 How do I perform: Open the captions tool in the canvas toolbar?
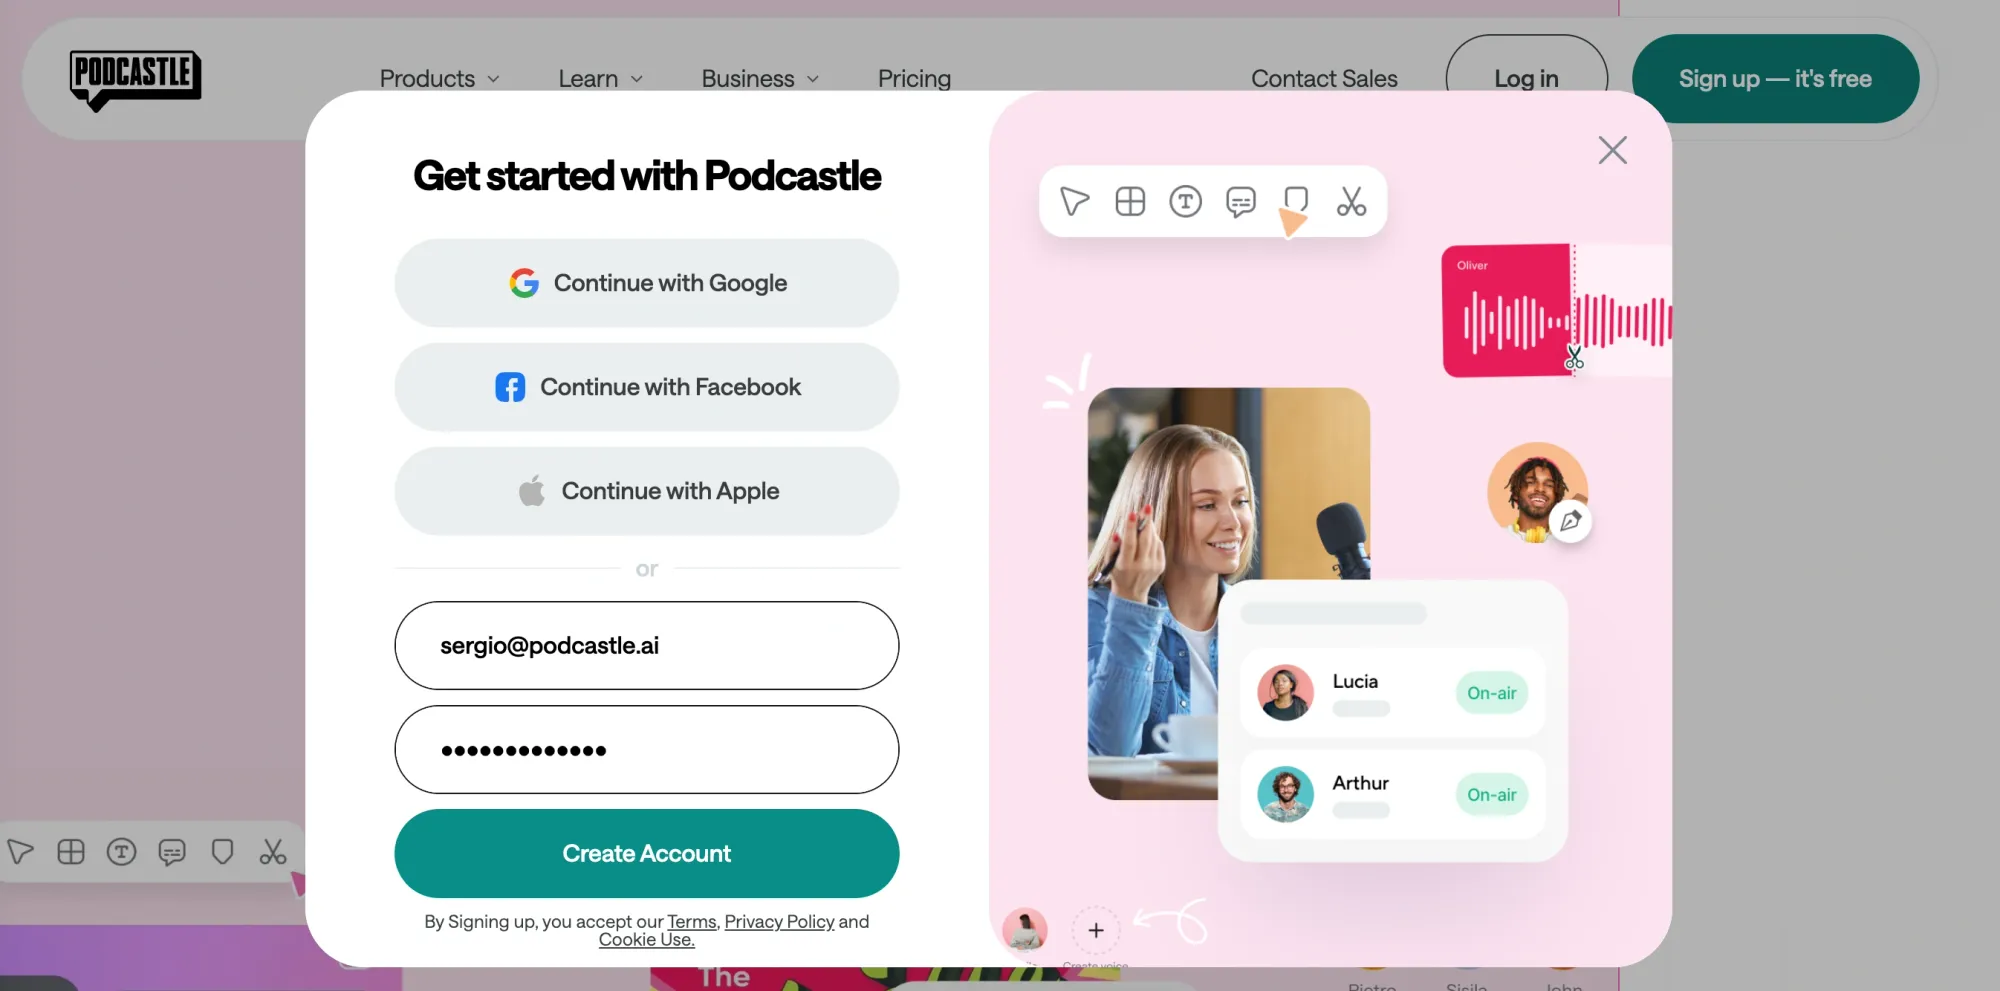pos(1241,201)
